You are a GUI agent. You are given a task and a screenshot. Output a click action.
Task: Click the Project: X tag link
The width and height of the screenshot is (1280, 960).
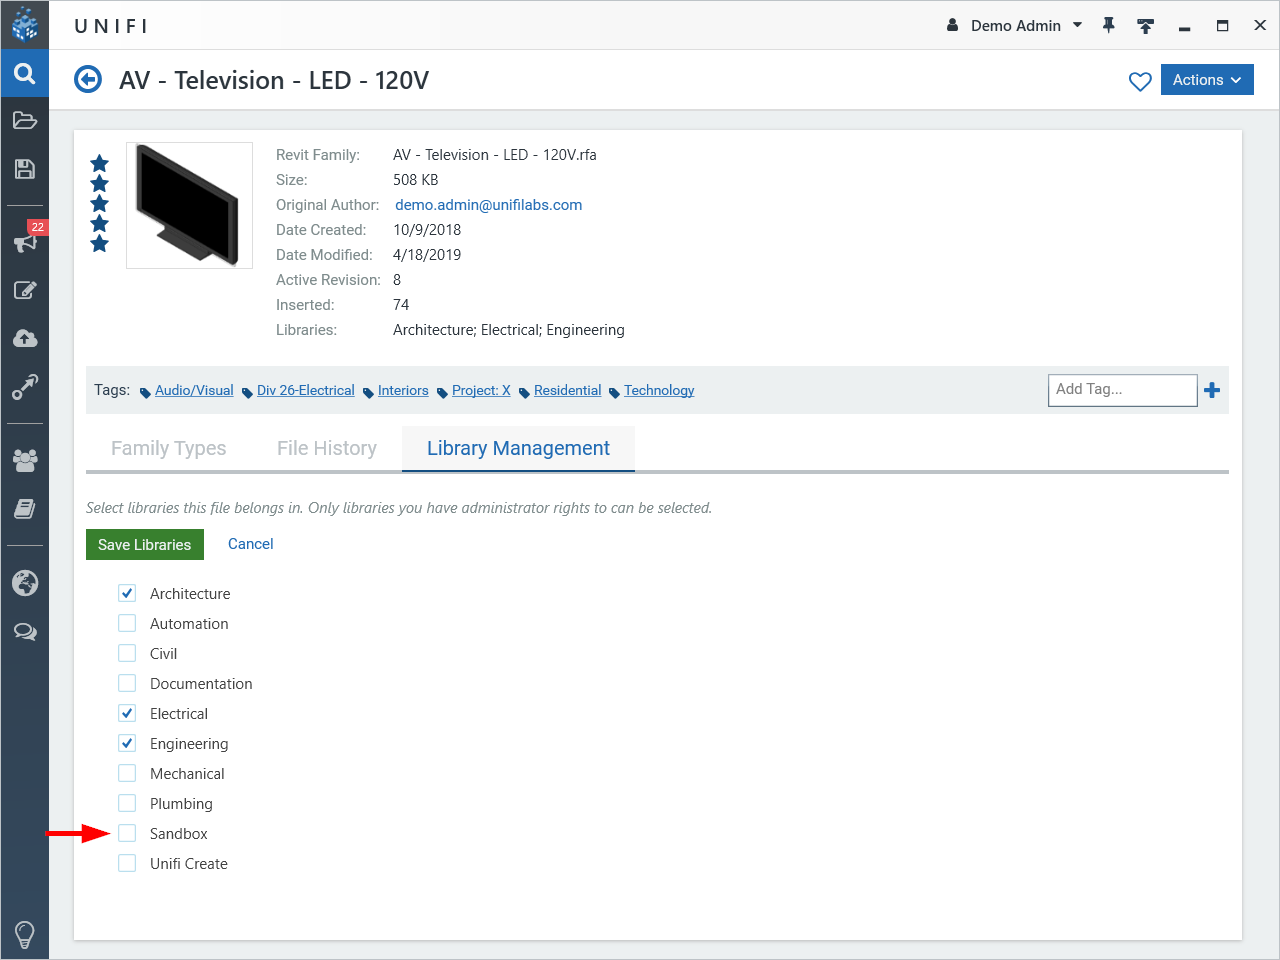[x=481, y=390]
